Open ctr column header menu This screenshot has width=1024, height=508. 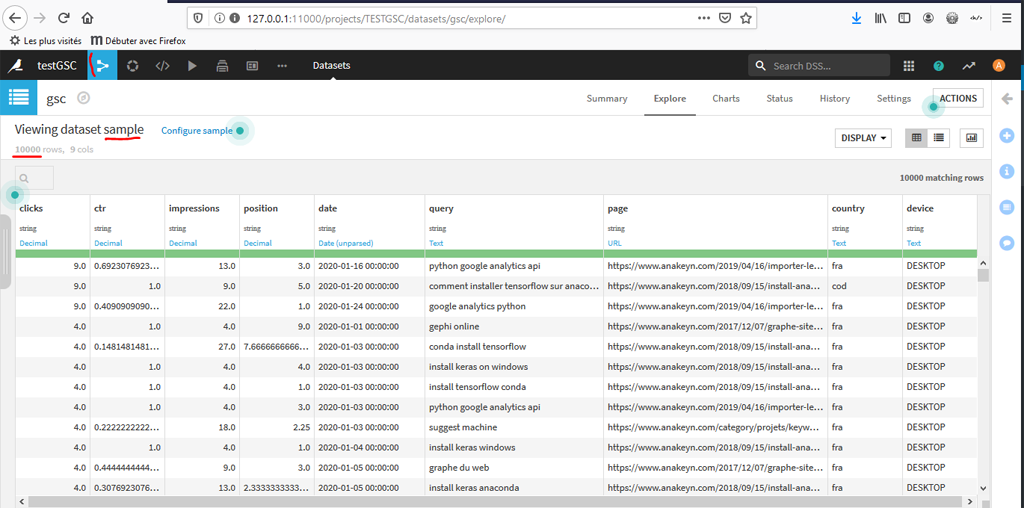pyautogui.click(x=100, y=208)
